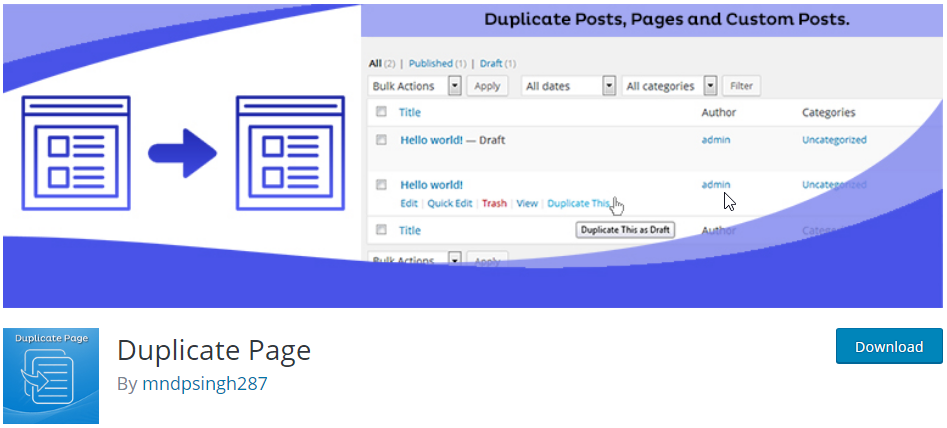Screen dimensions: 947x428
Task: Open the published Hello world! post title
Action: [432, 185]
